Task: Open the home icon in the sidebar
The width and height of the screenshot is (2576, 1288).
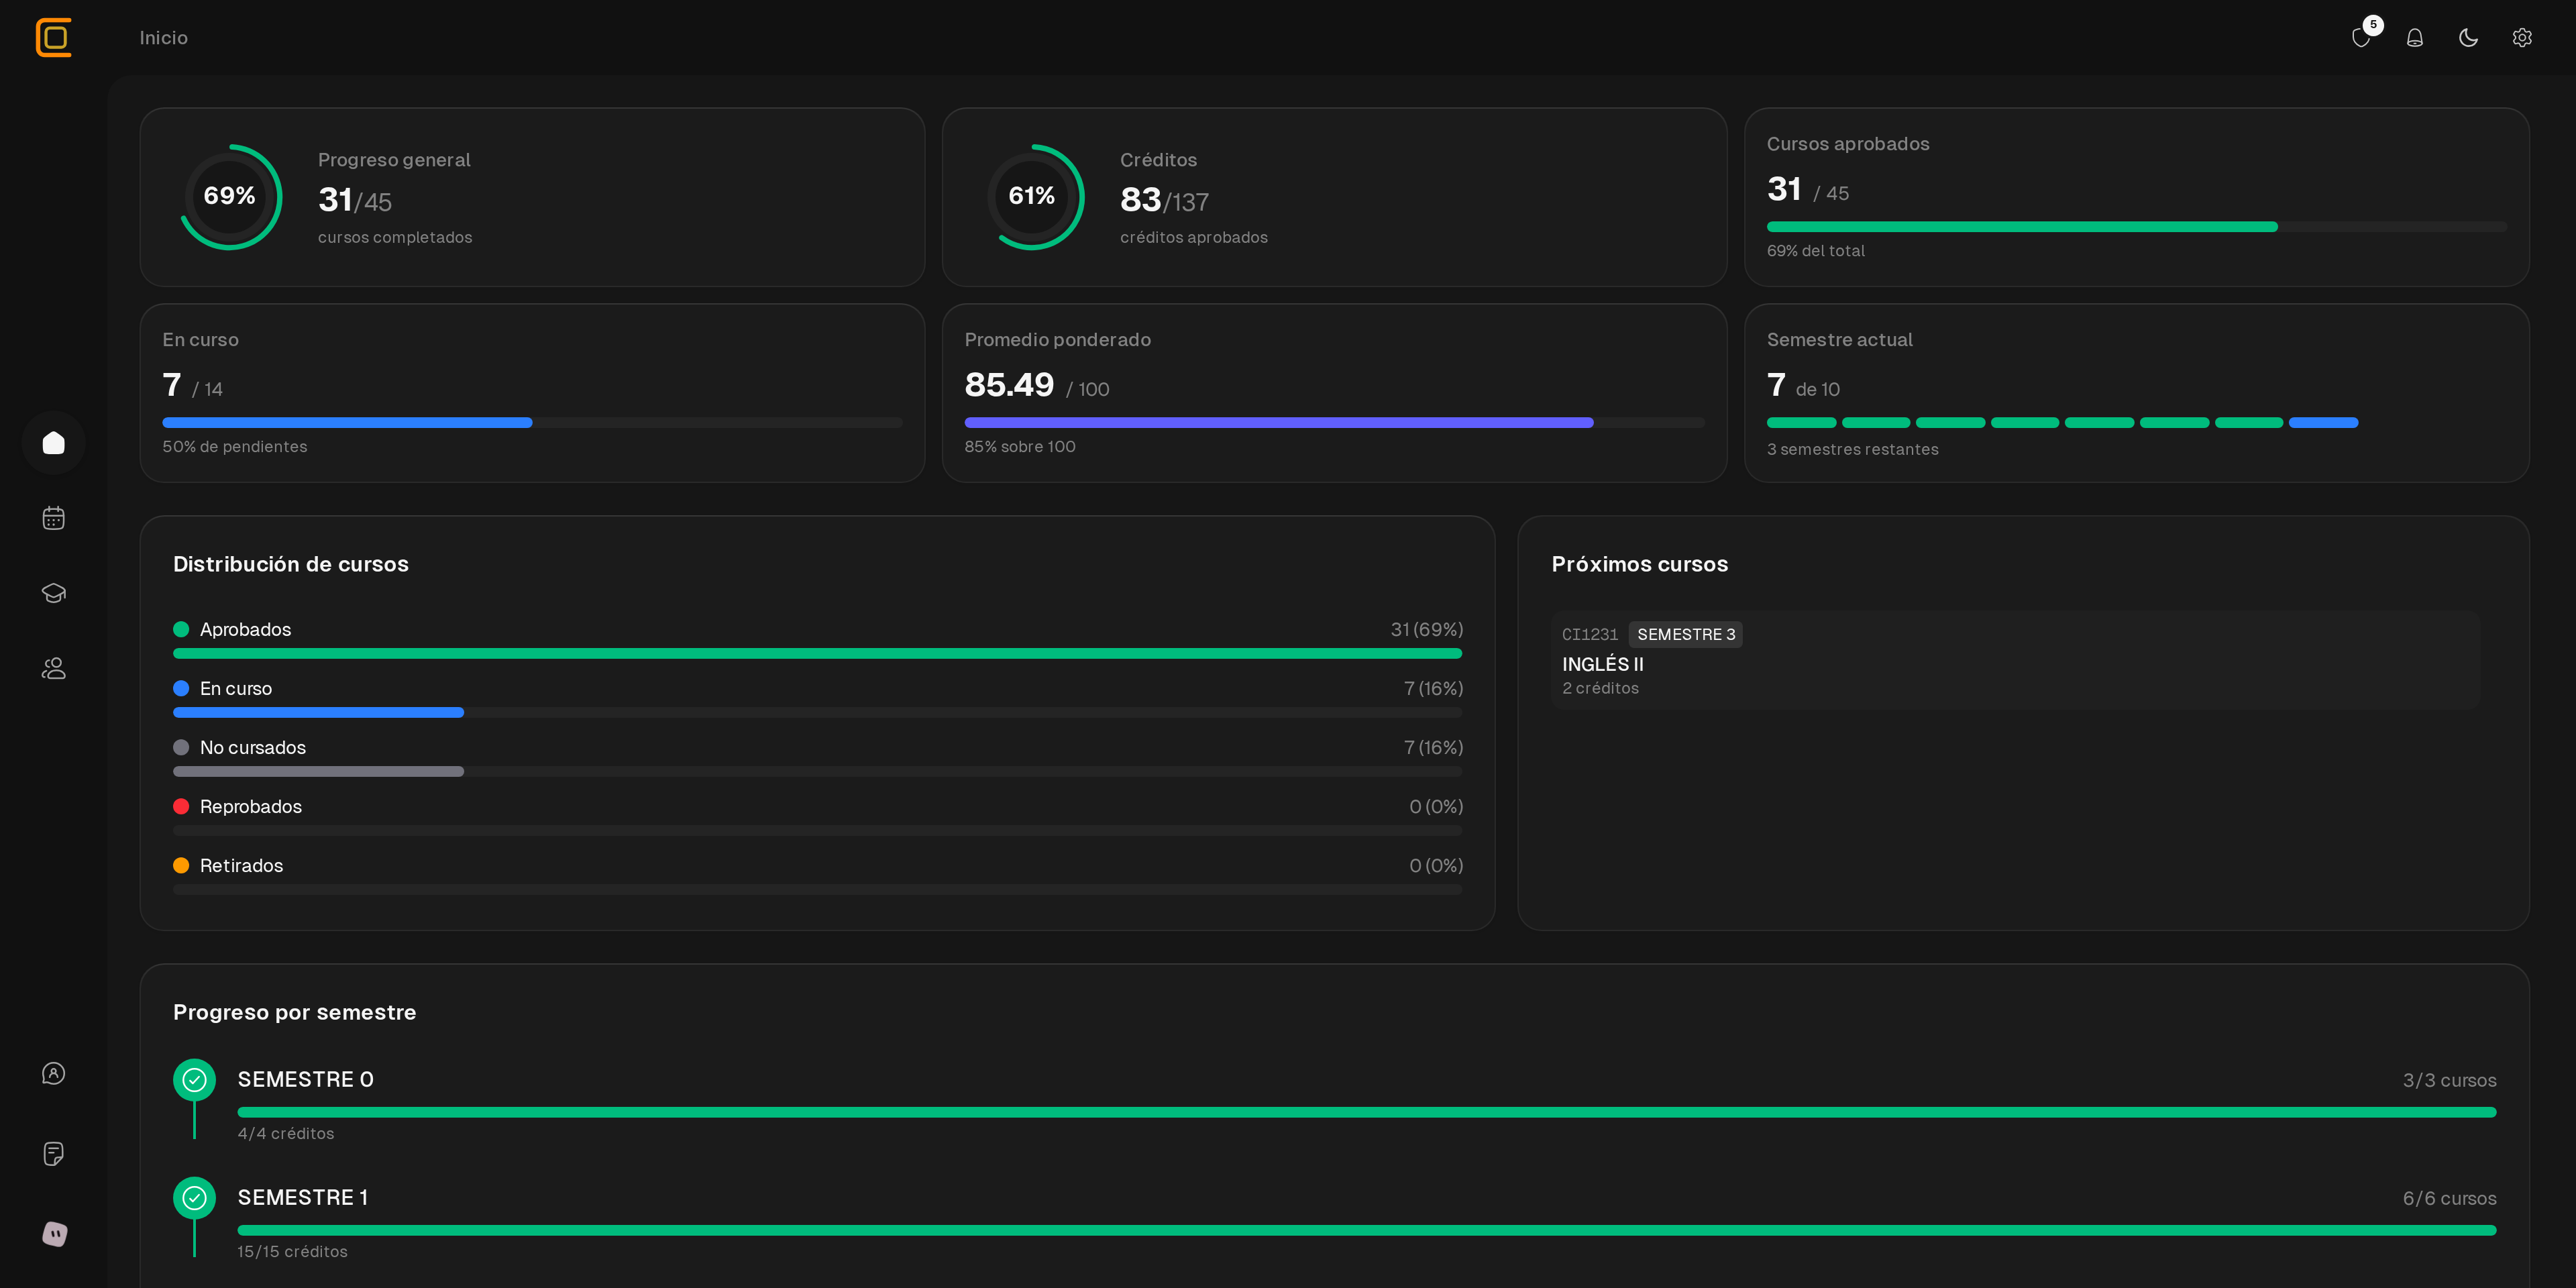Action: tap(54, 443)
